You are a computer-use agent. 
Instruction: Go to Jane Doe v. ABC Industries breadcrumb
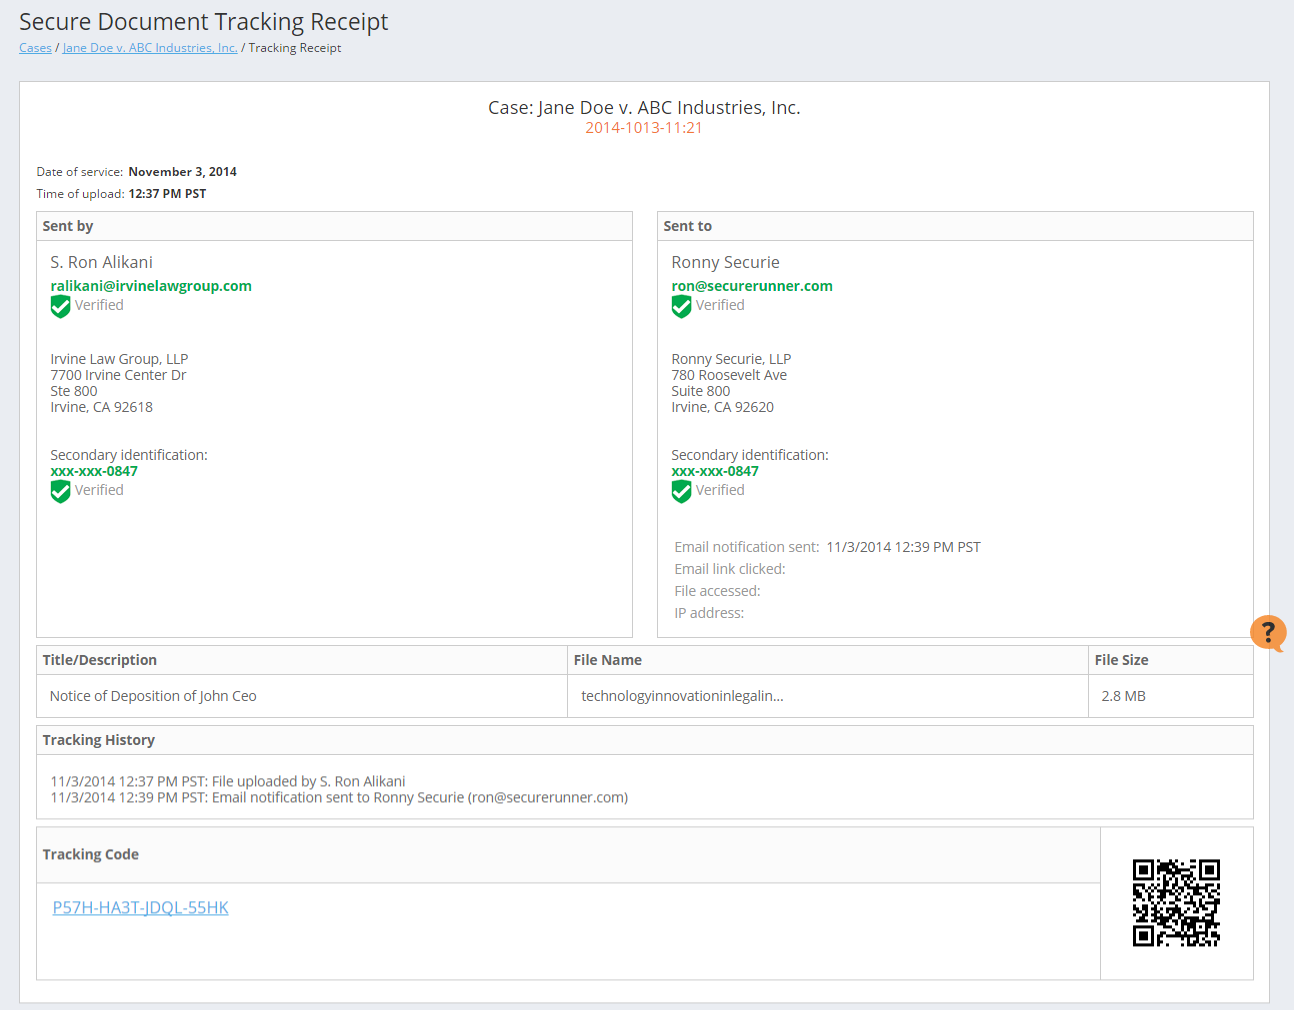[150, 48]
